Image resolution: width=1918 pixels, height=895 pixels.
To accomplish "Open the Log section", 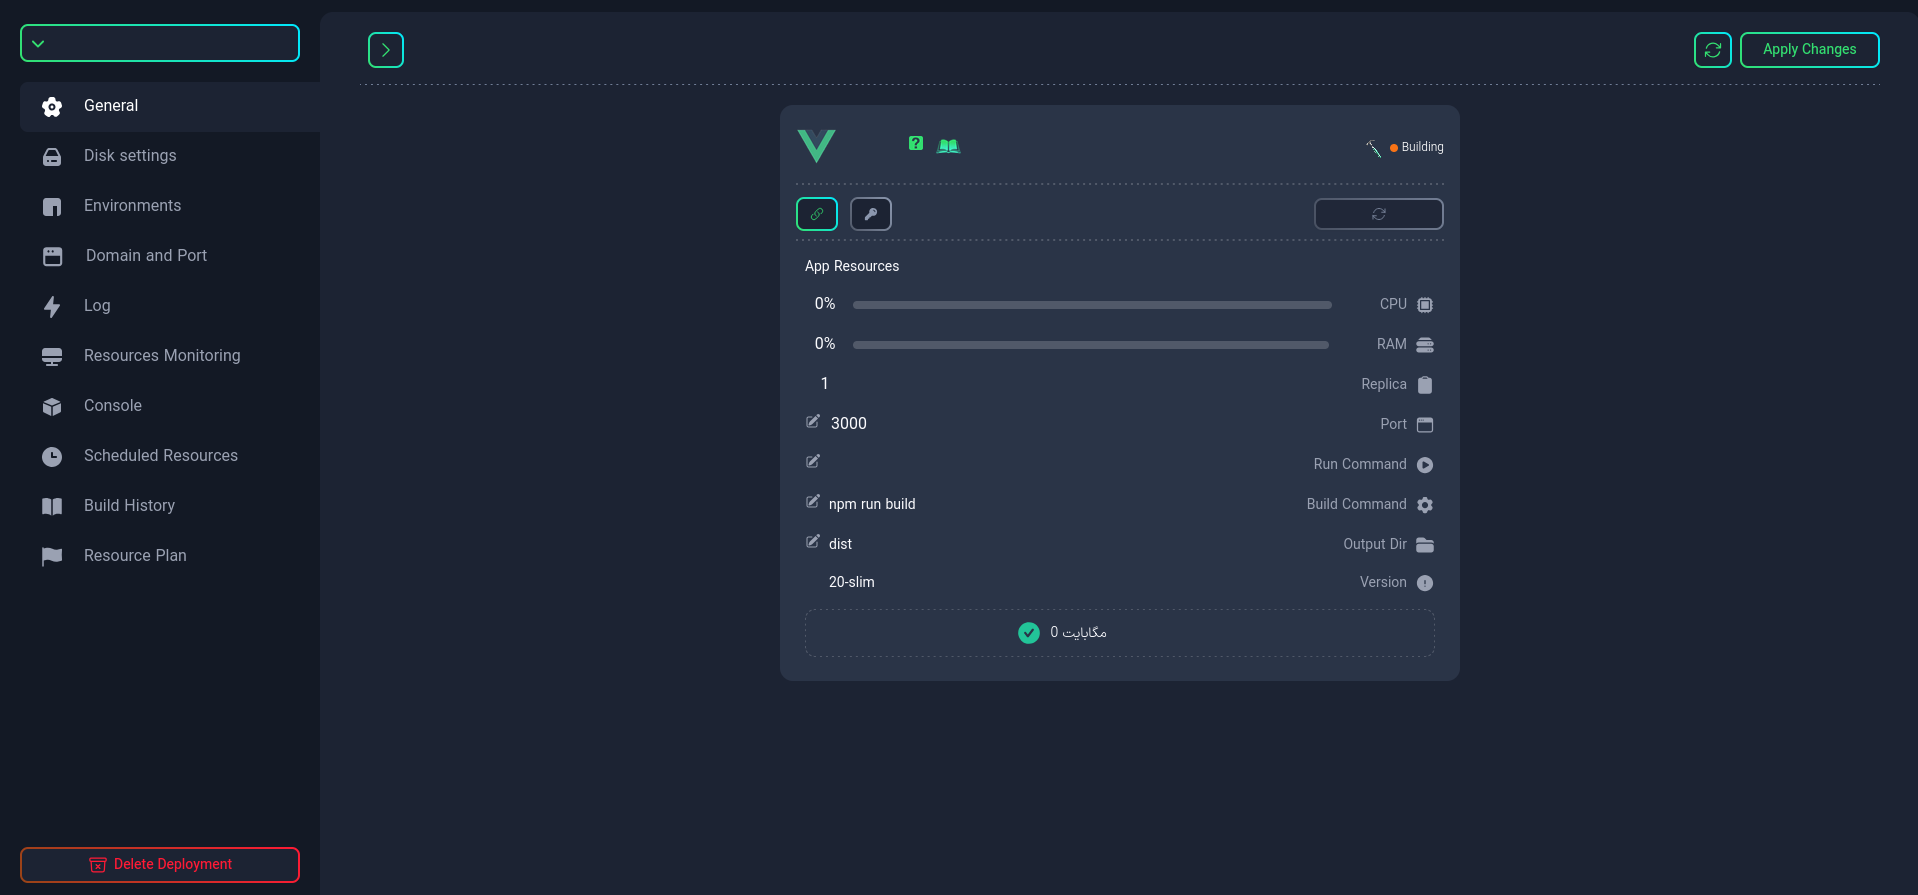I will pos(170,306).
